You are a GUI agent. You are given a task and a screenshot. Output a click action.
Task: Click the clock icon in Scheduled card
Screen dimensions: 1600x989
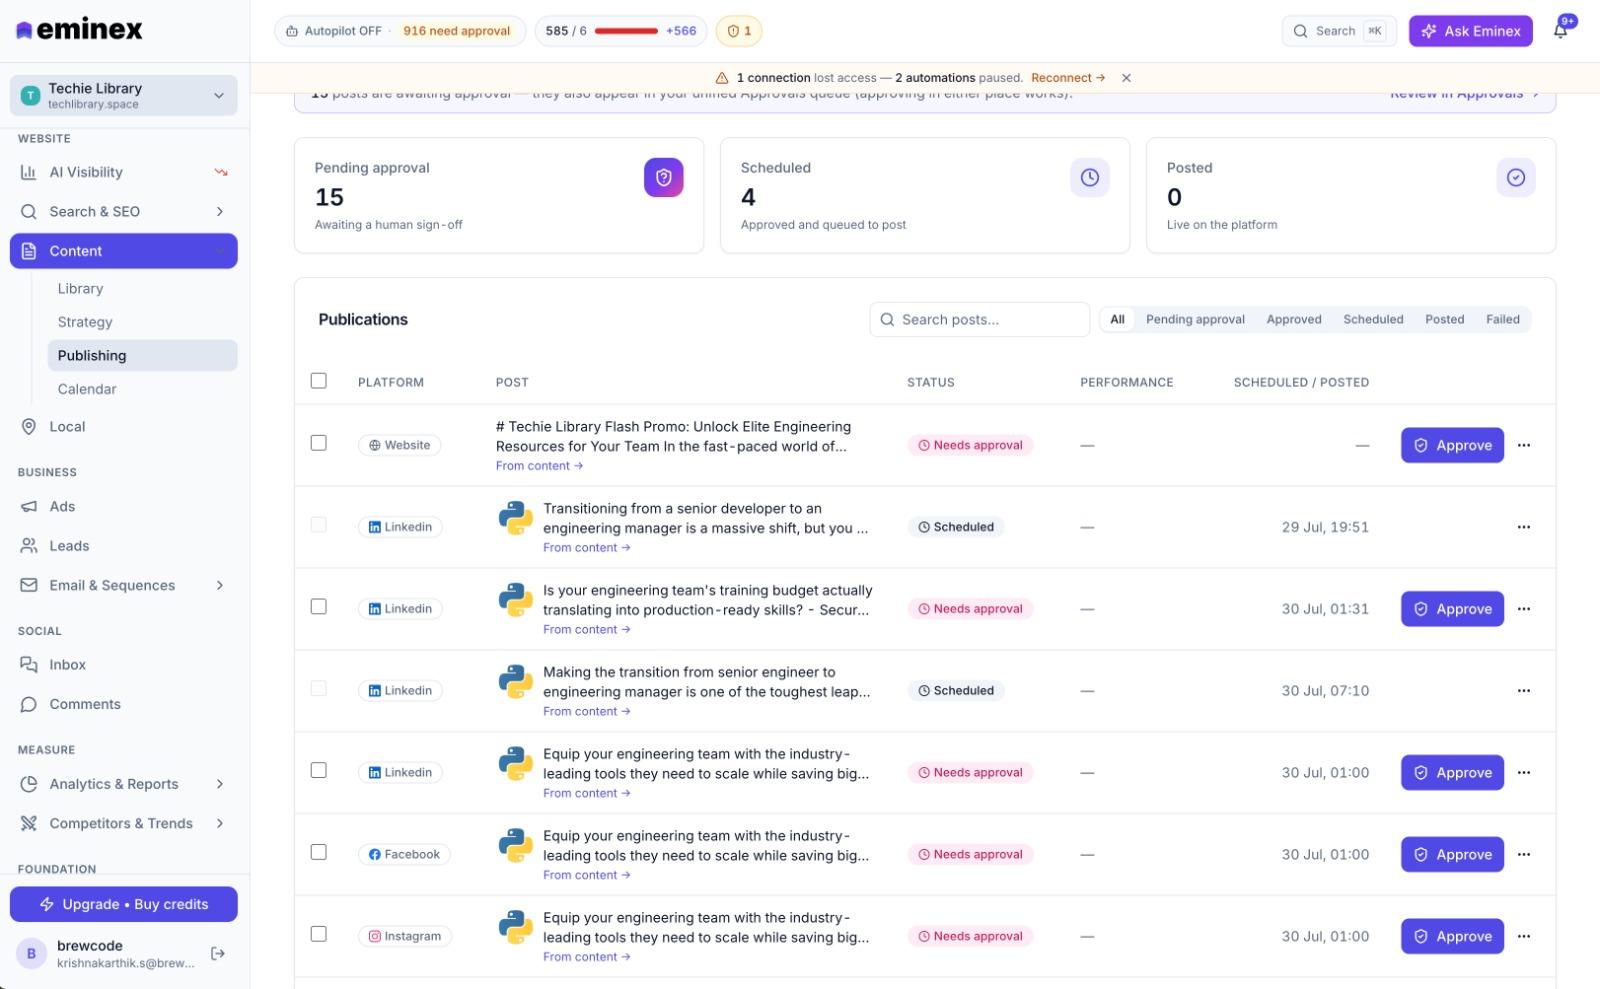(x=1090, y=177)
